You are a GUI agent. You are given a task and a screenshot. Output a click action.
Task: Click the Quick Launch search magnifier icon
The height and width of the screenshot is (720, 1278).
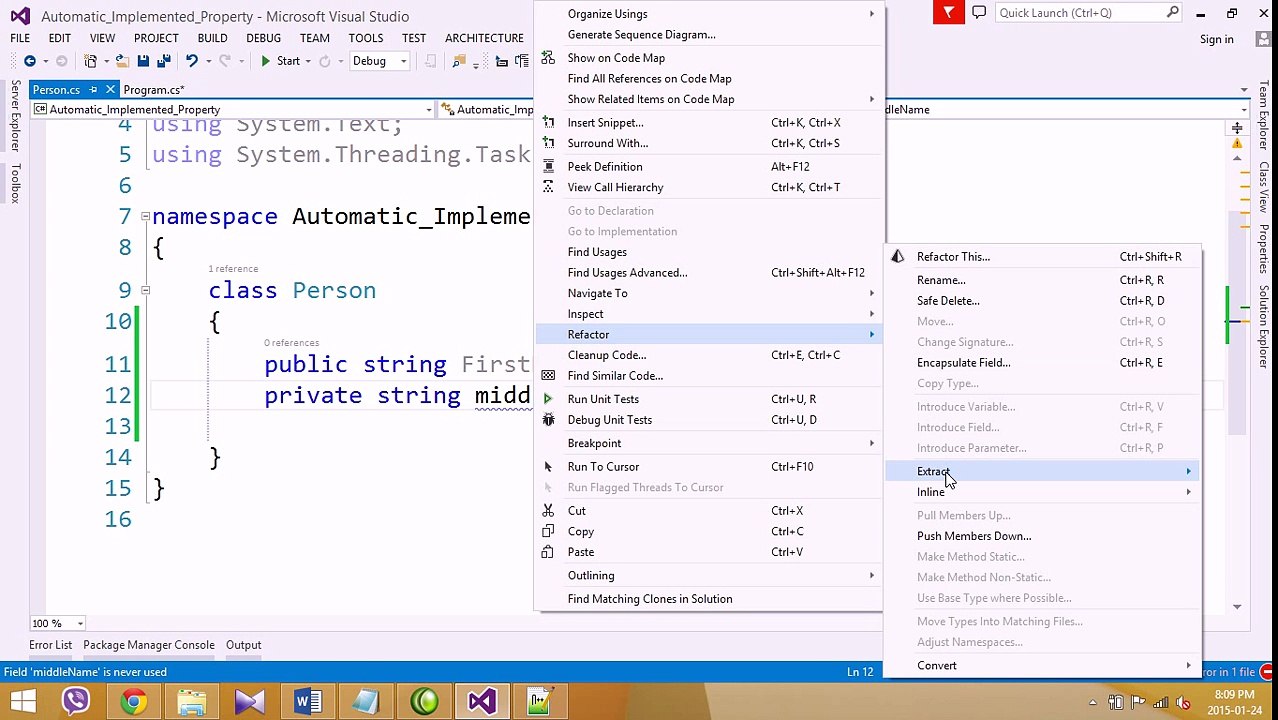1172,13
